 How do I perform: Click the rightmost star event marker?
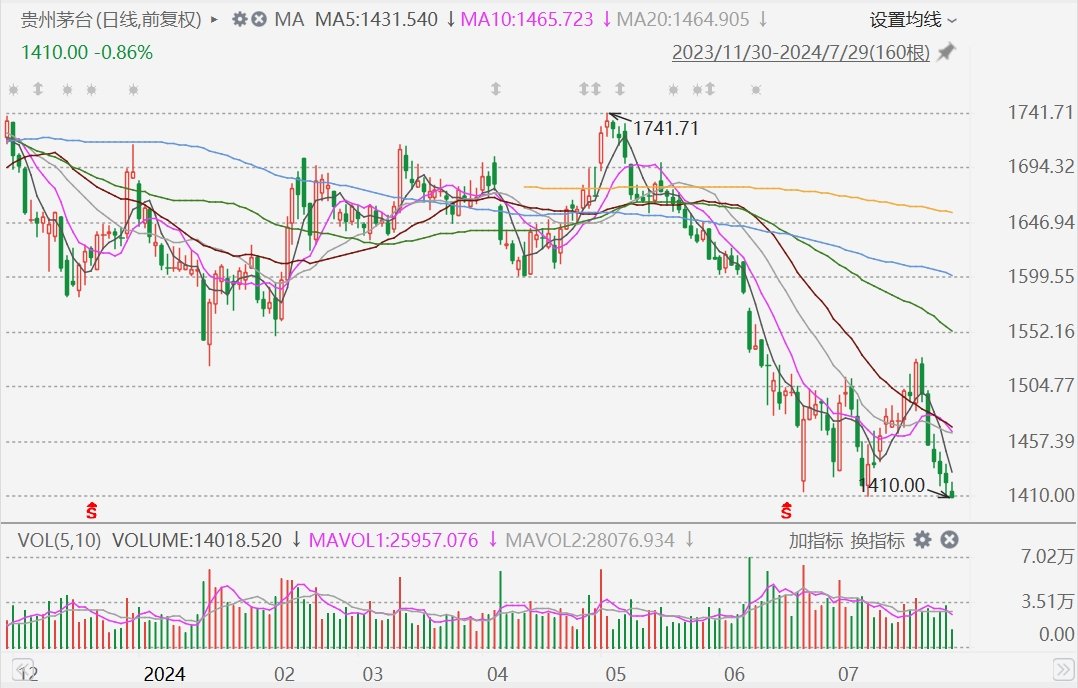756,89
